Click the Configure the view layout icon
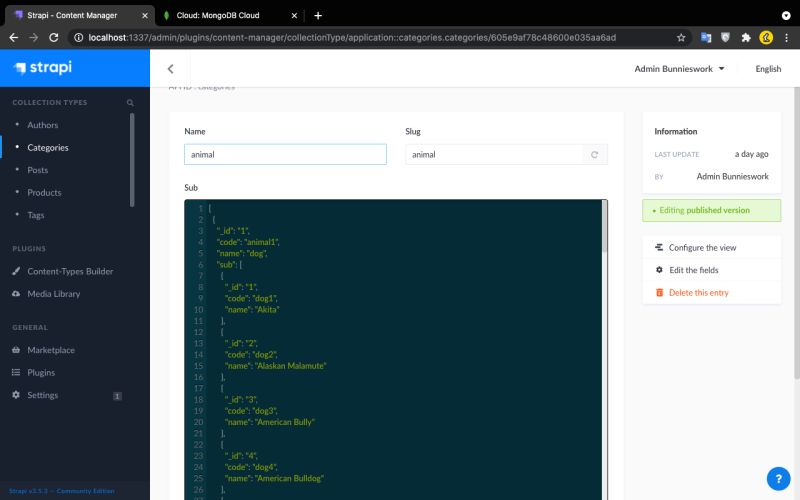Image resolution: width=800 pixels, height=500 pixels. [x=659, y=247]
